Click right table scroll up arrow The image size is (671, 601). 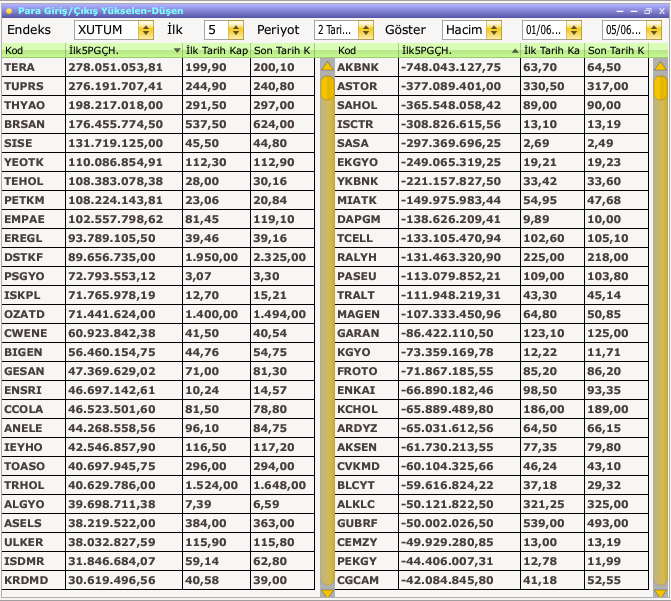pos(660,66)
